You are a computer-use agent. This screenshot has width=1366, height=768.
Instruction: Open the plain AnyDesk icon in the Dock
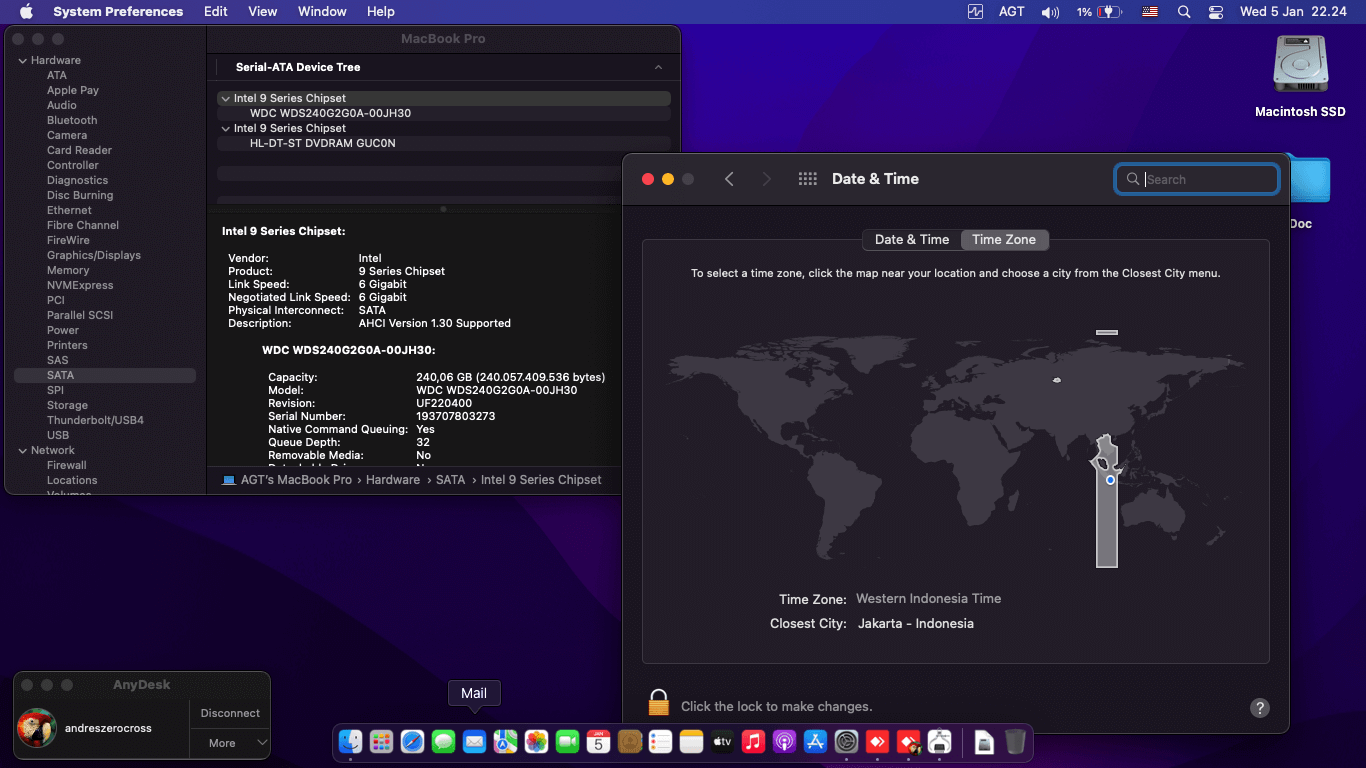(x=877, y=741)
